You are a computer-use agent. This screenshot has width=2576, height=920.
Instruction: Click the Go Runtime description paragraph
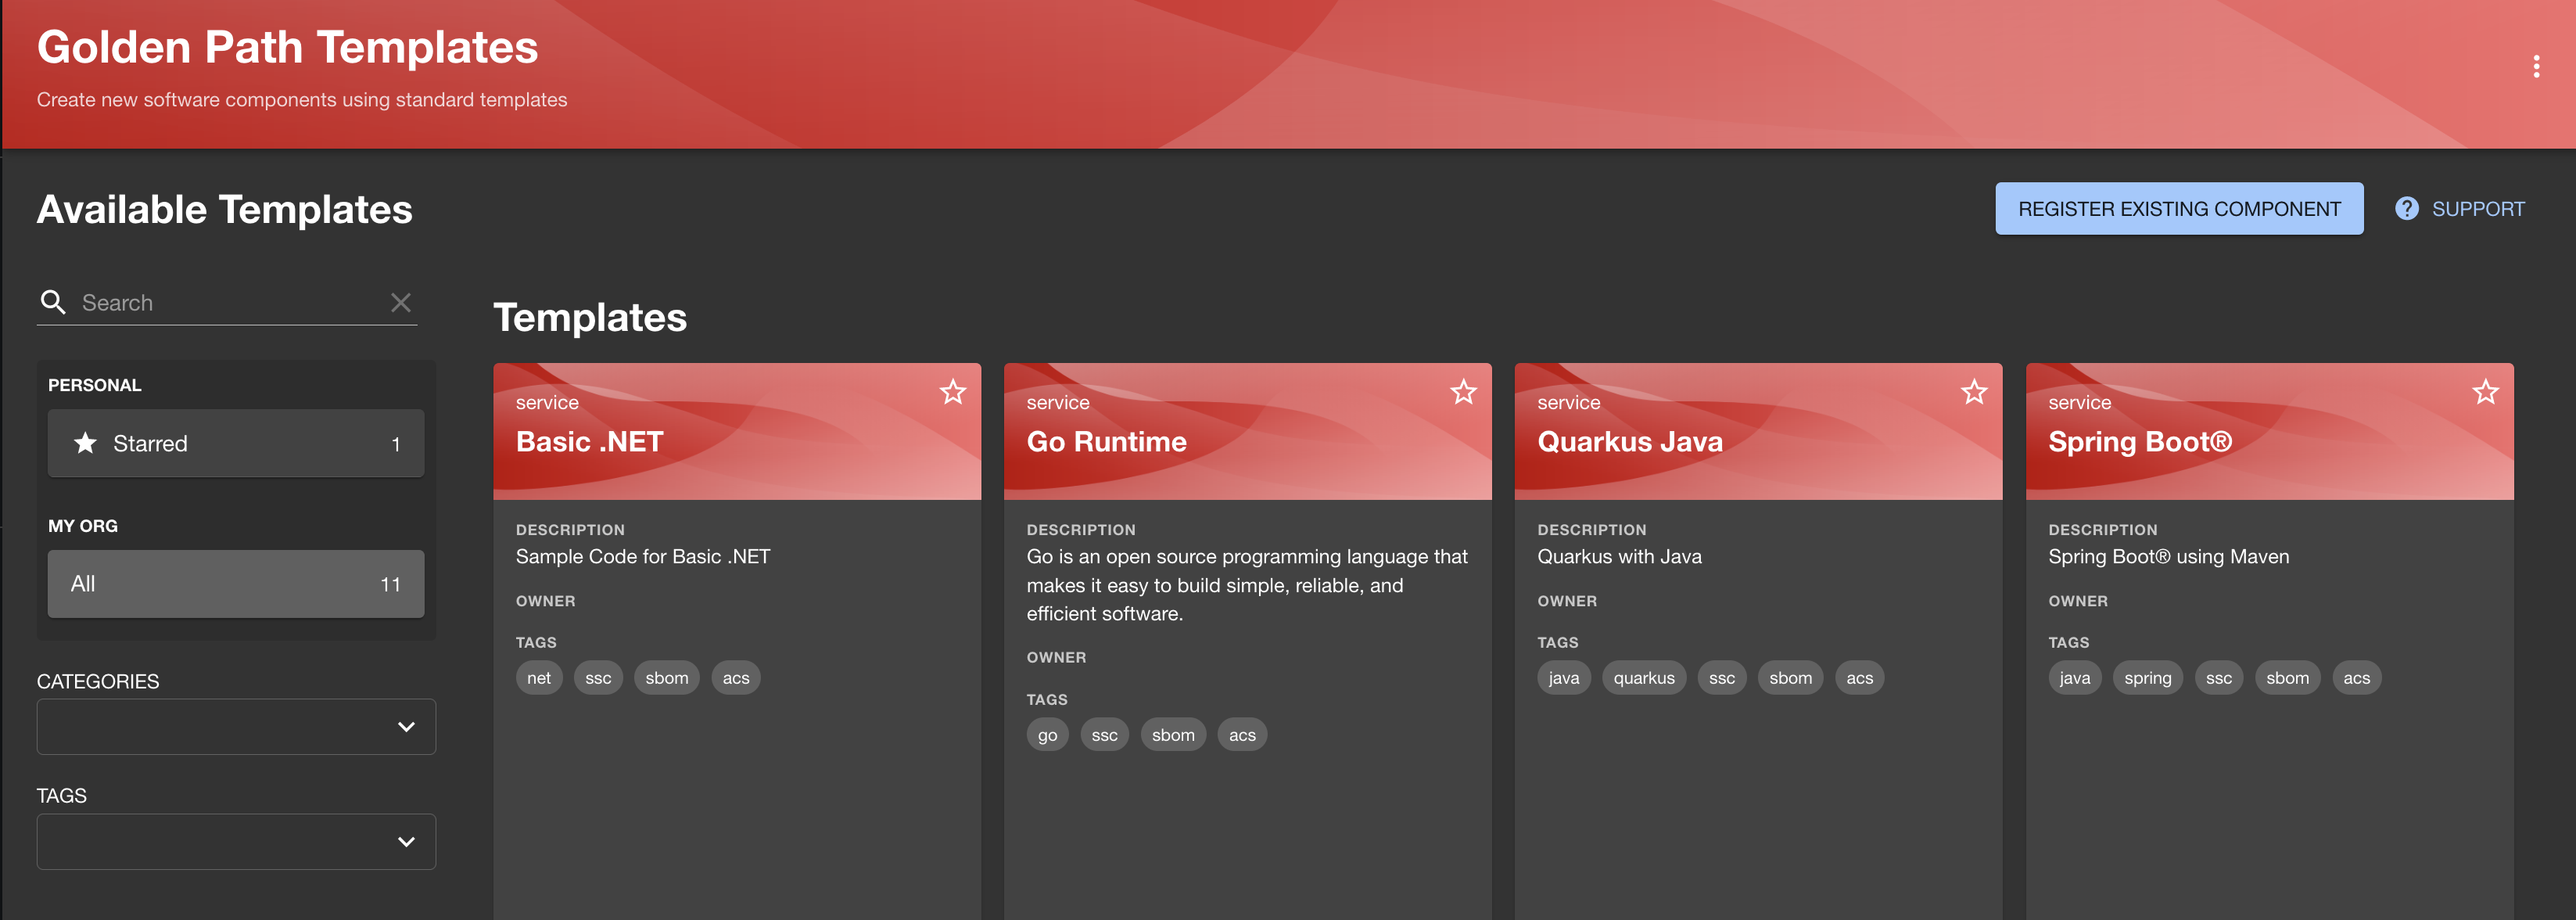click(1247, 585)
